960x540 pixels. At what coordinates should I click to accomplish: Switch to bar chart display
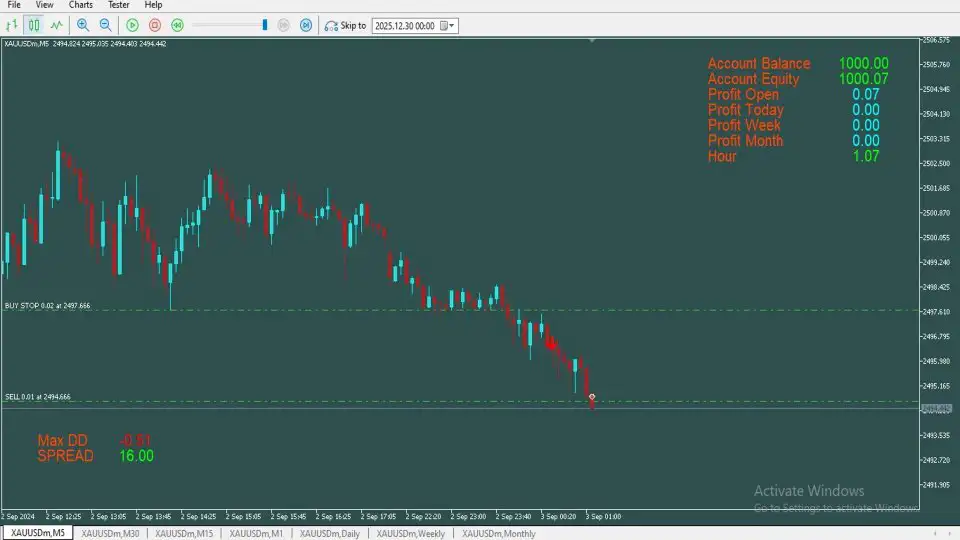click(14, 25)
